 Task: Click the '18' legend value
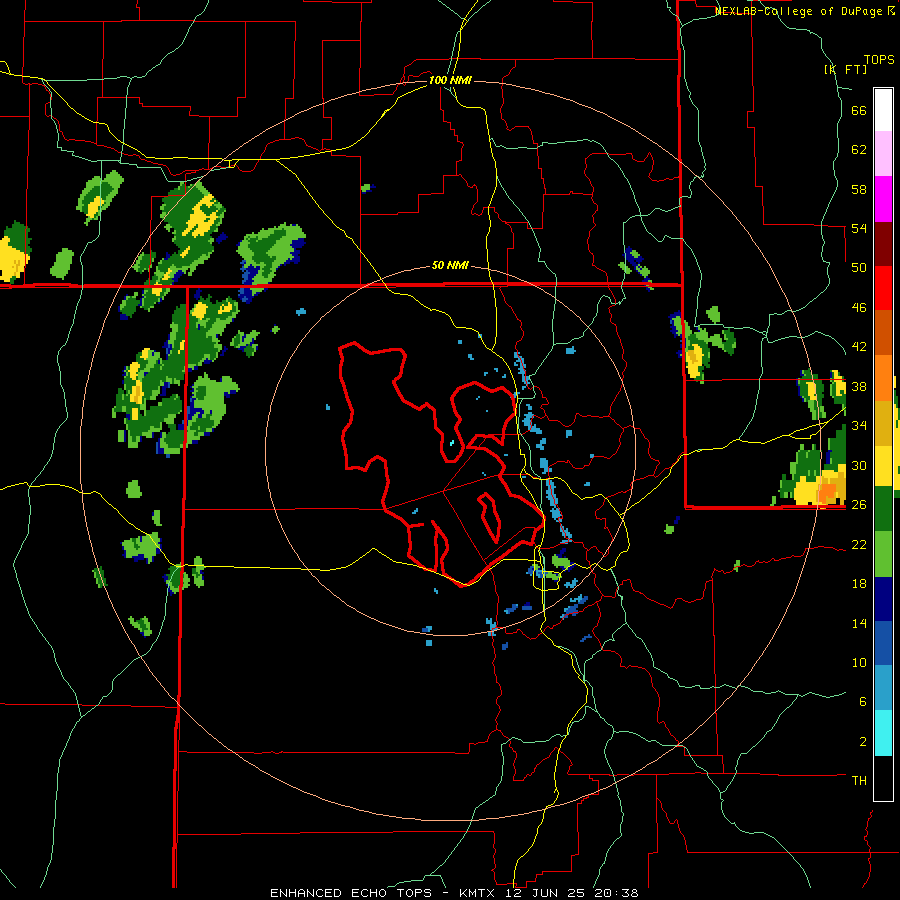coord(859,583)
